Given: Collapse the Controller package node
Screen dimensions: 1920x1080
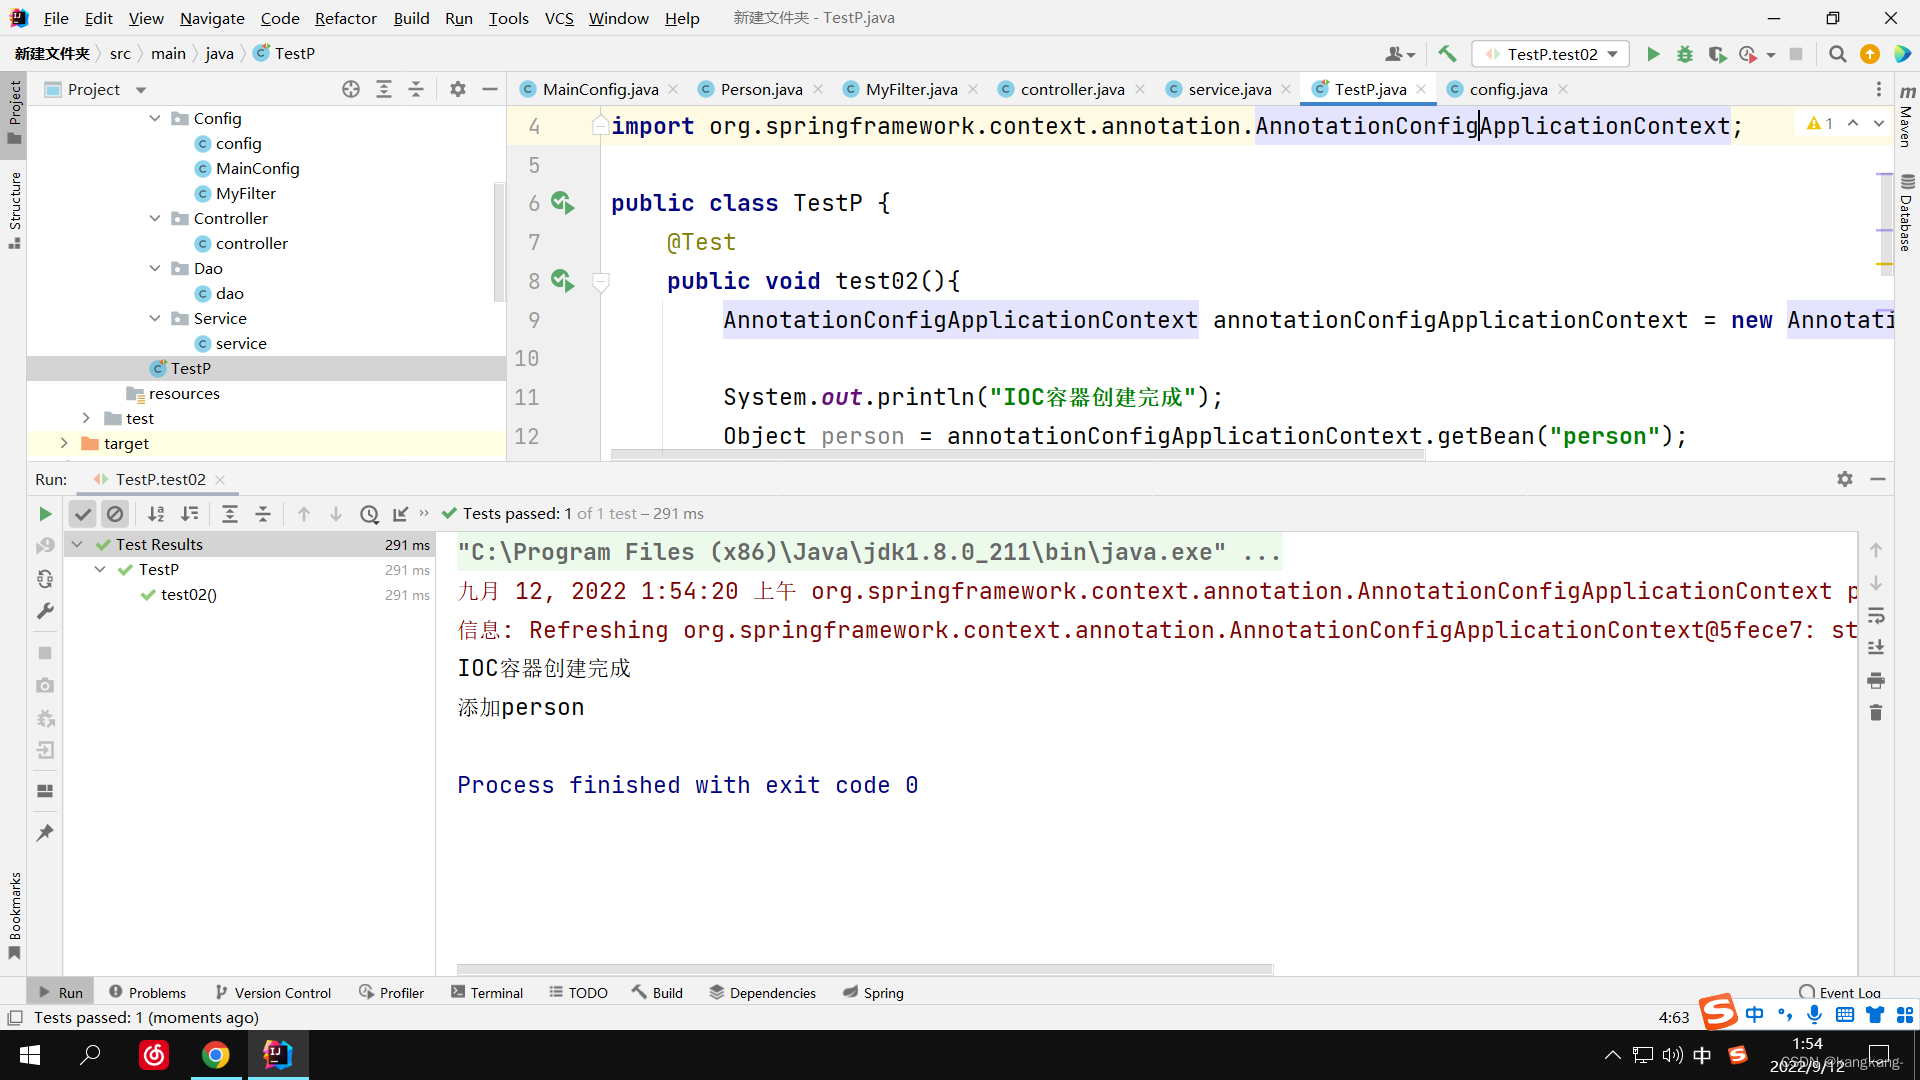Looking at the screenshot, I should 155,218.
